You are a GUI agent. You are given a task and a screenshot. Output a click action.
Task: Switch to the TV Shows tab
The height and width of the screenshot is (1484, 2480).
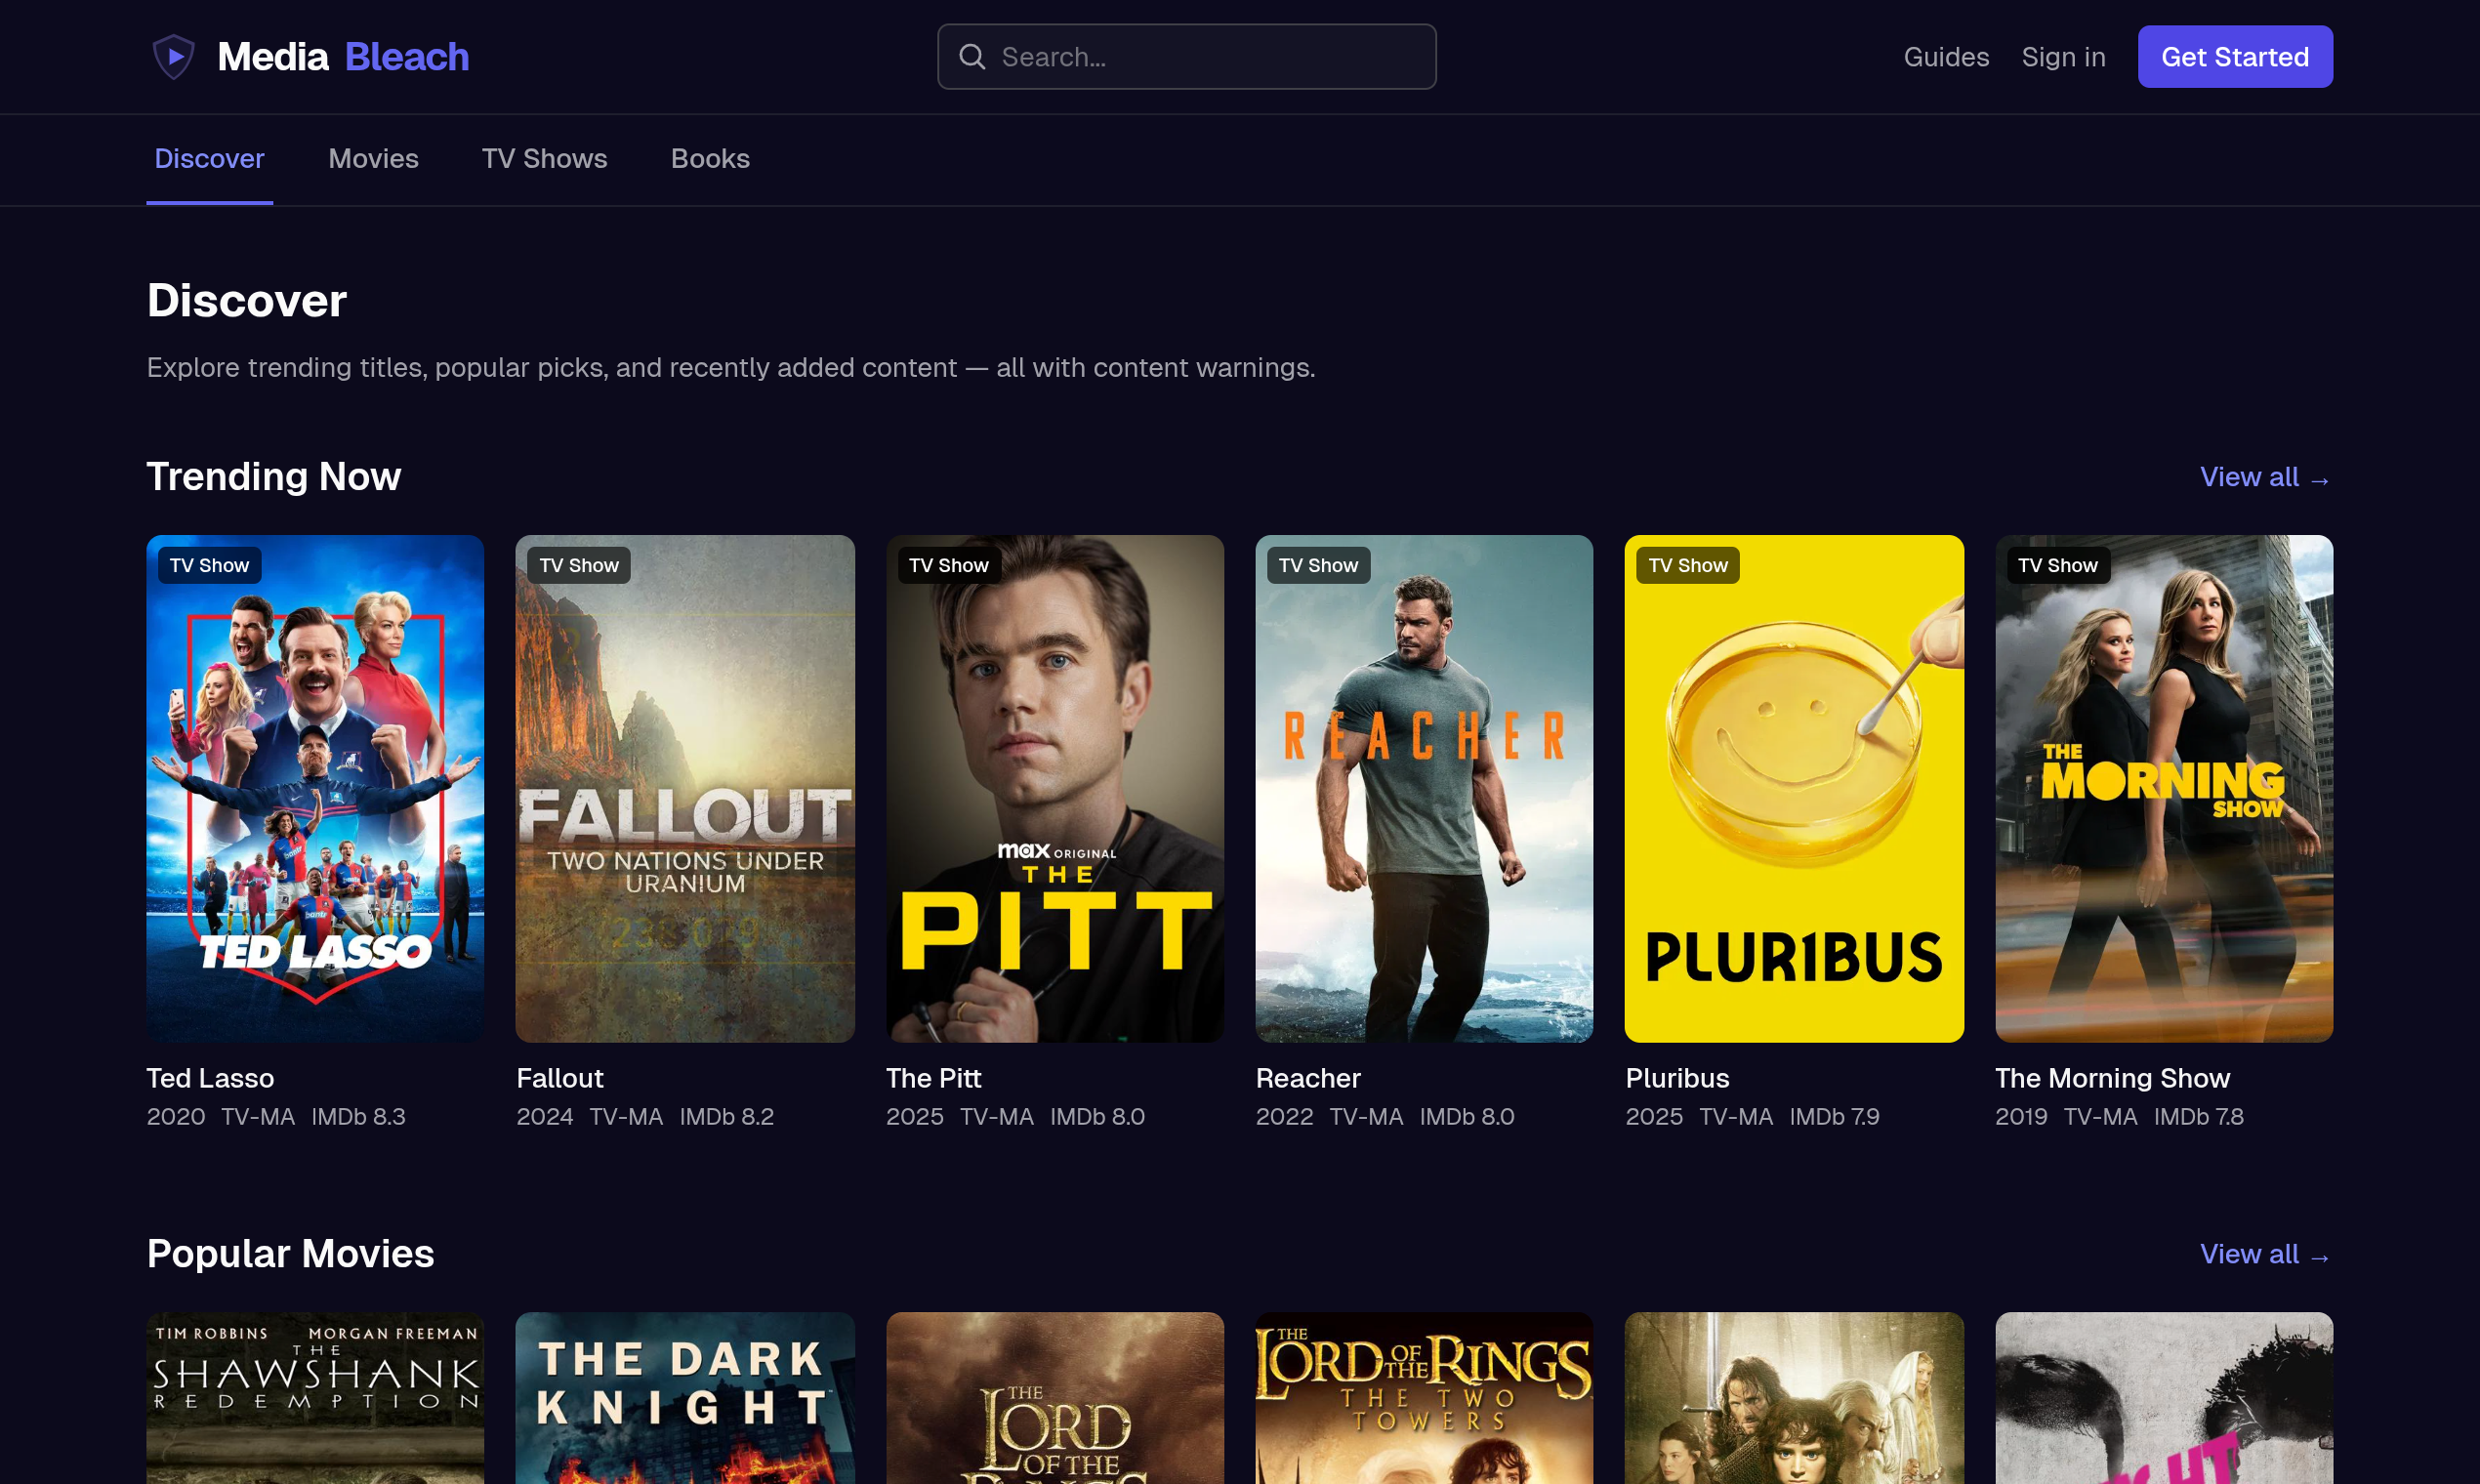point(544,158)
